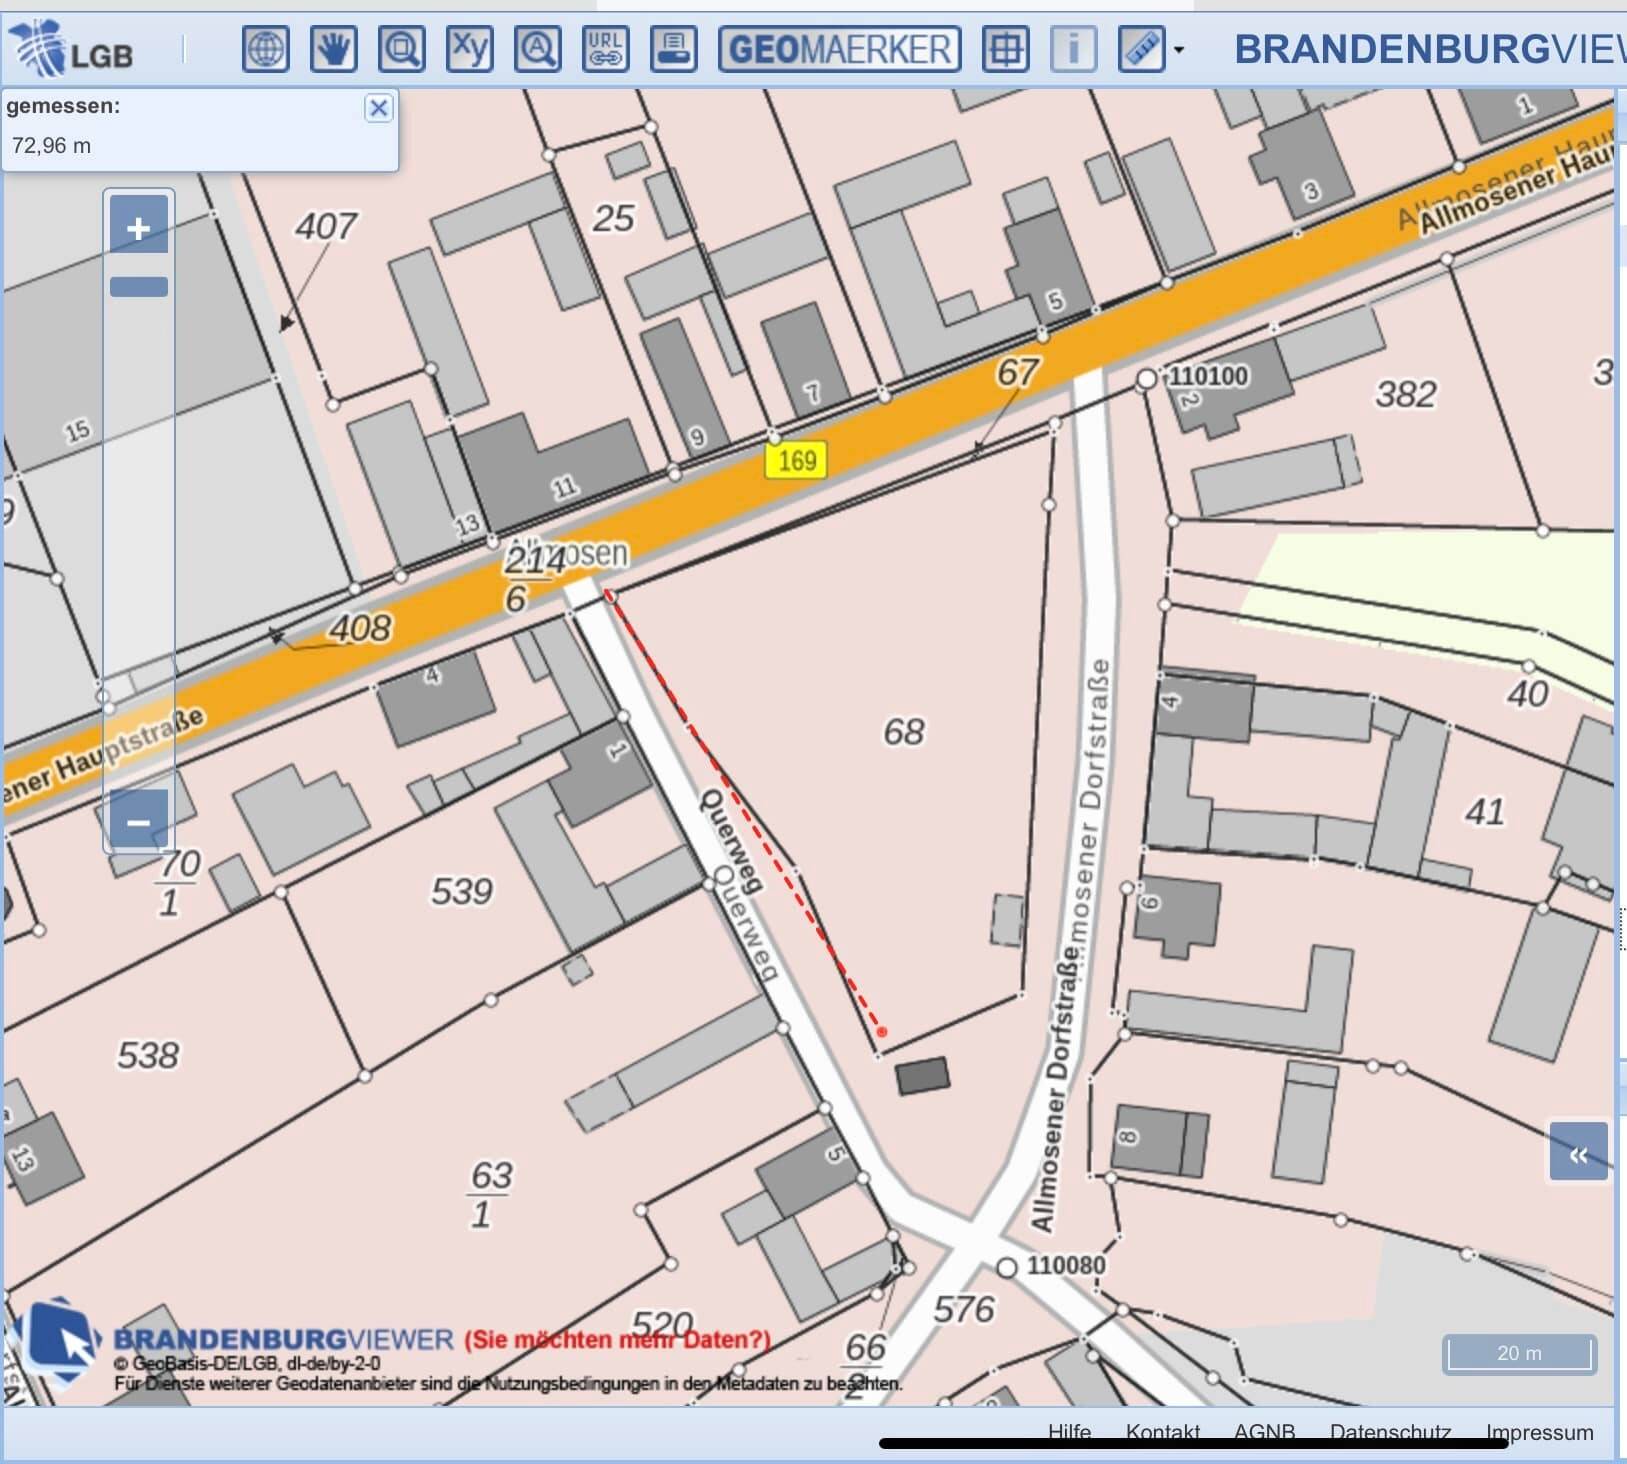Toggle the info query tool

1073,48
